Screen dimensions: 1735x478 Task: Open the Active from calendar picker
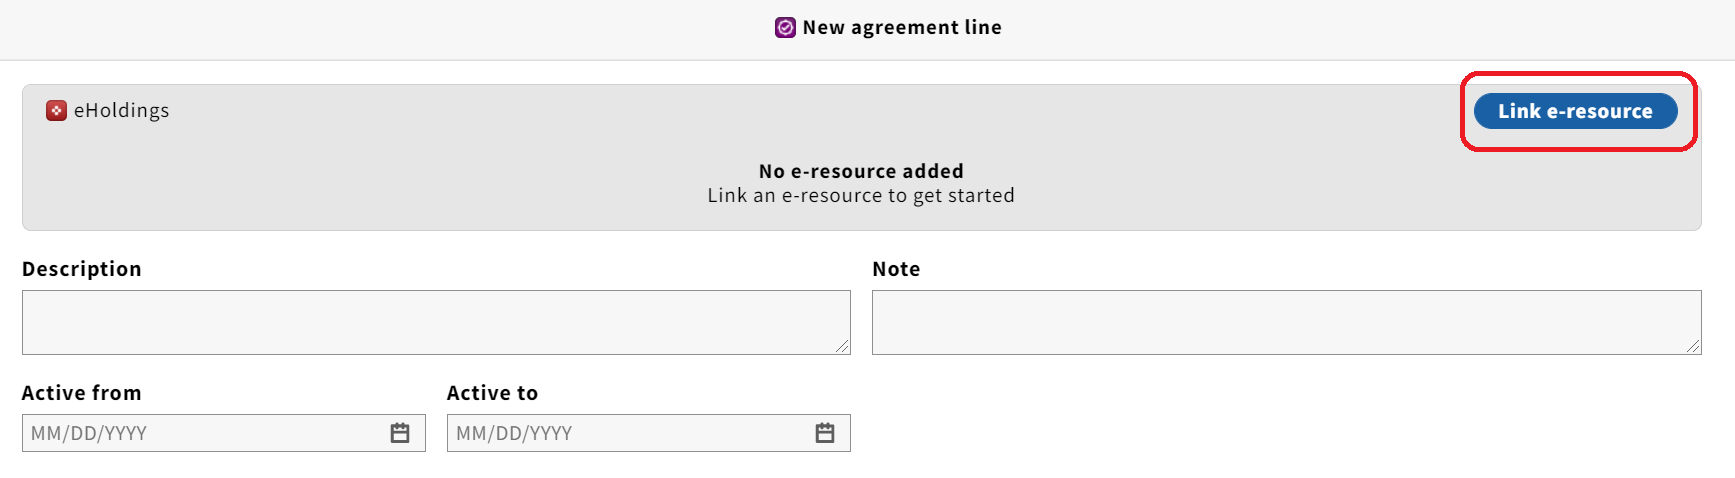(x=400, y=433)
